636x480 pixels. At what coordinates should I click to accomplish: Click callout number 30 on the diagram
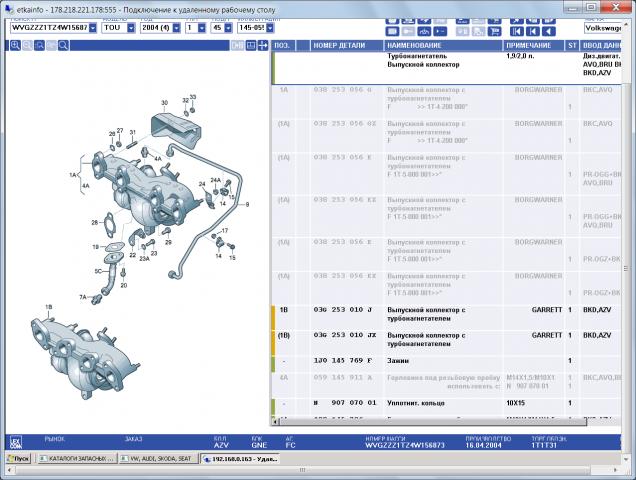pos(164,103)
